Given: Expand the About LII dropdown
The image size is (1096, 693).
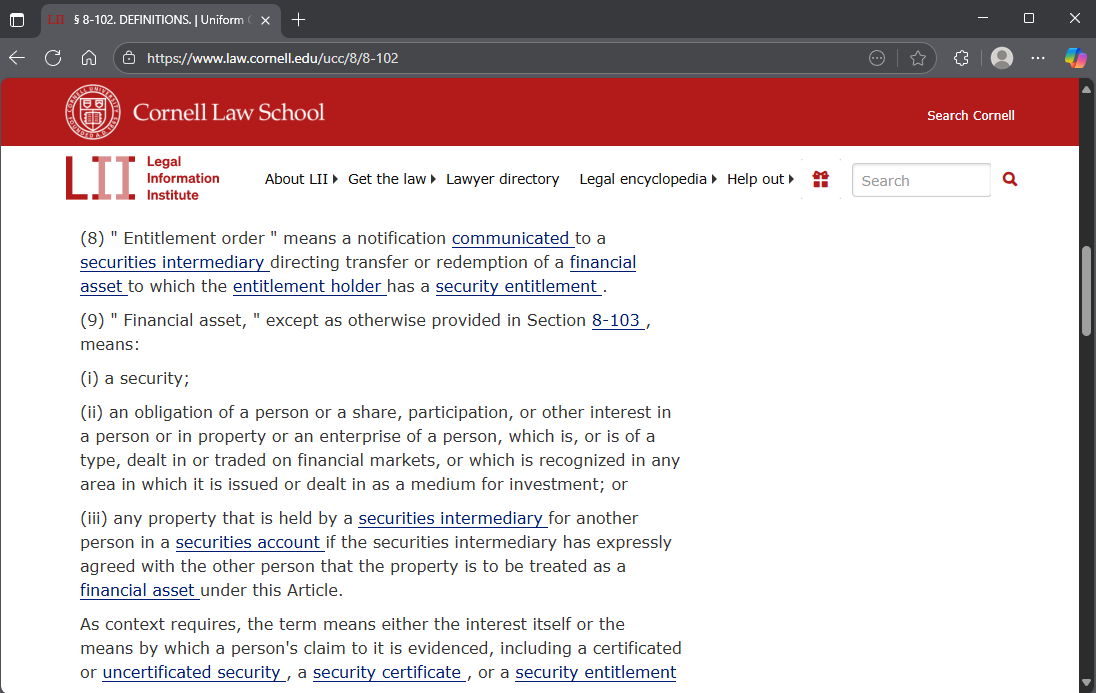Looking at the screenshot, I should pos(295,179).
